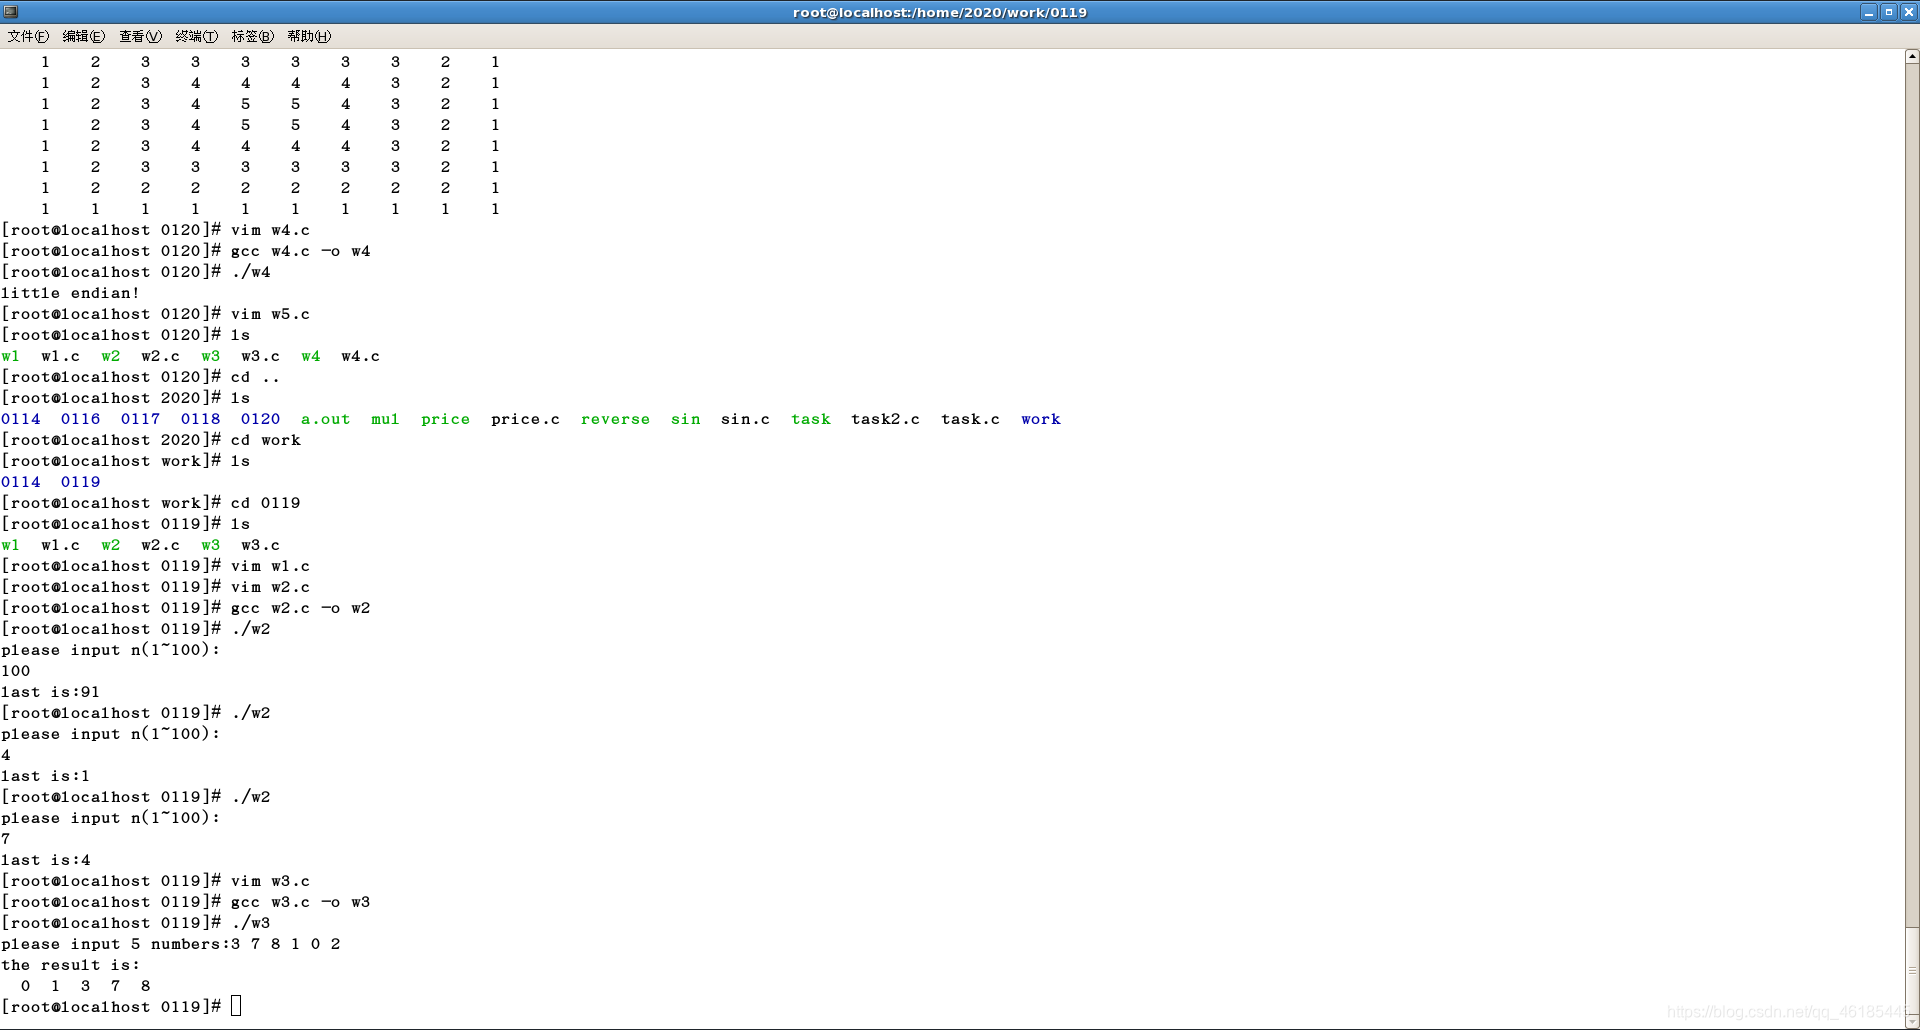
Task: Click the 'last is:91' output line
Action: (50, 692)
